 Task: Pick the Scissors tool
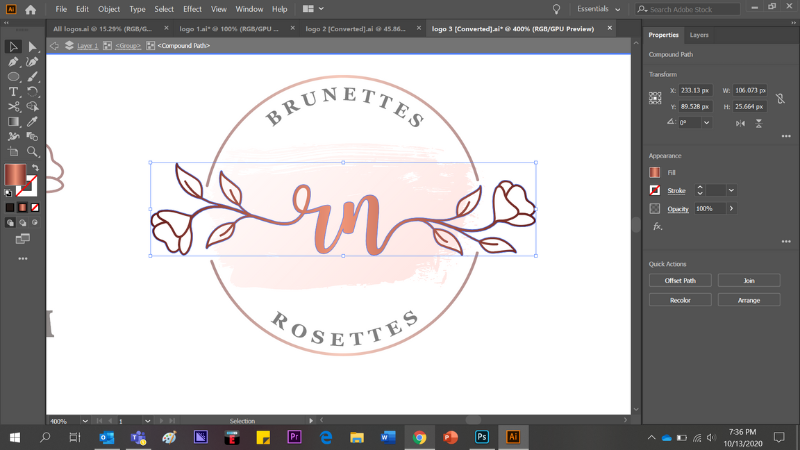14,106
